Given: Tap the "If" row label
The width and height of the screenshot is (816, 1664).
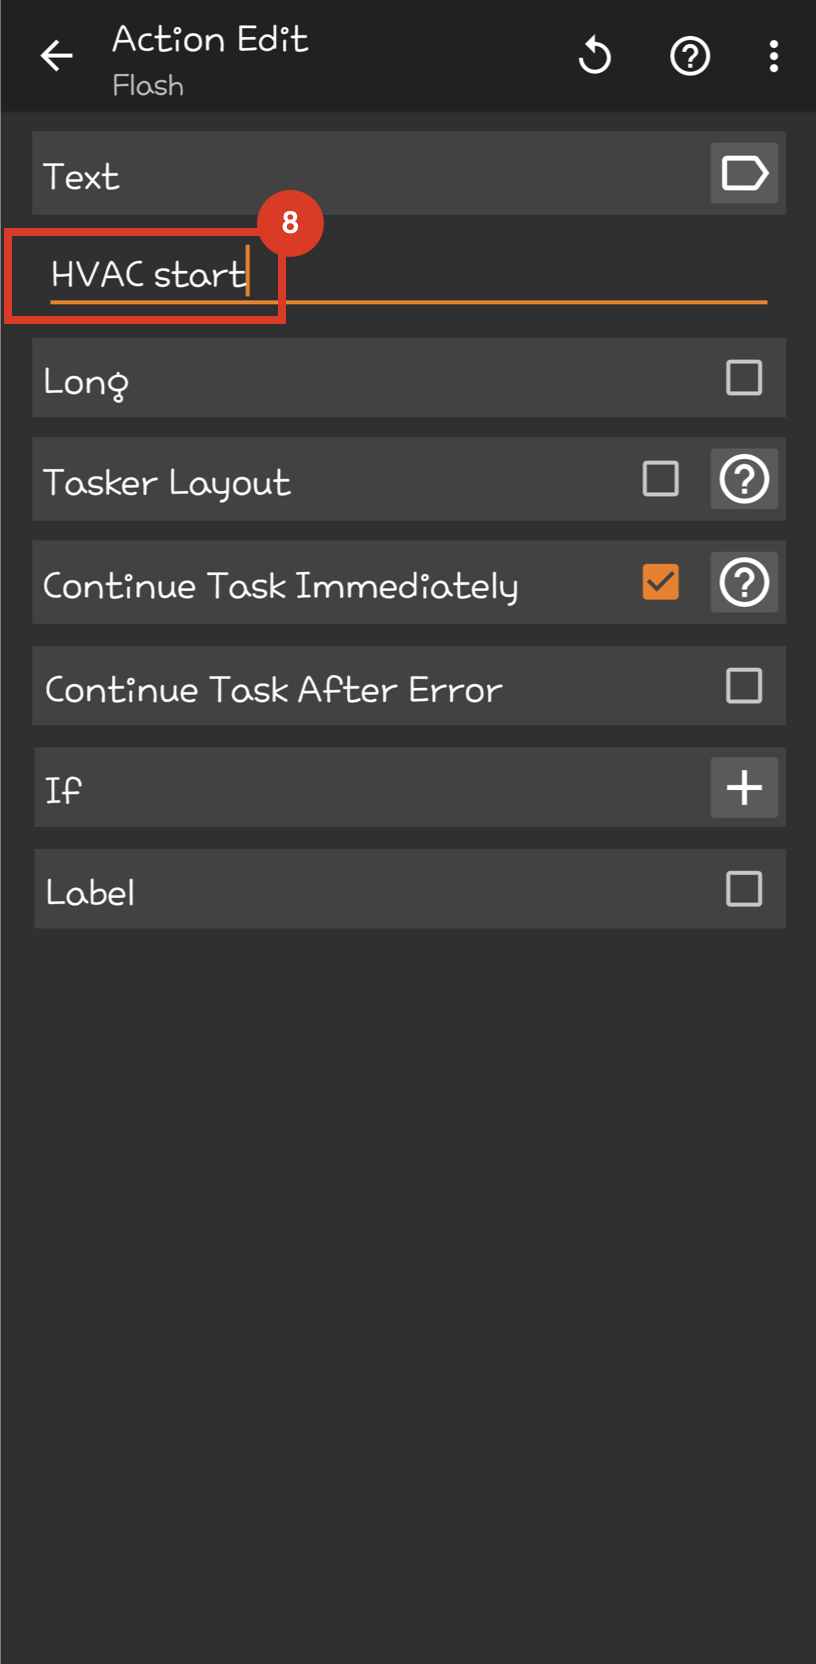Looking at the screenshot, I should tap(63, 790).
